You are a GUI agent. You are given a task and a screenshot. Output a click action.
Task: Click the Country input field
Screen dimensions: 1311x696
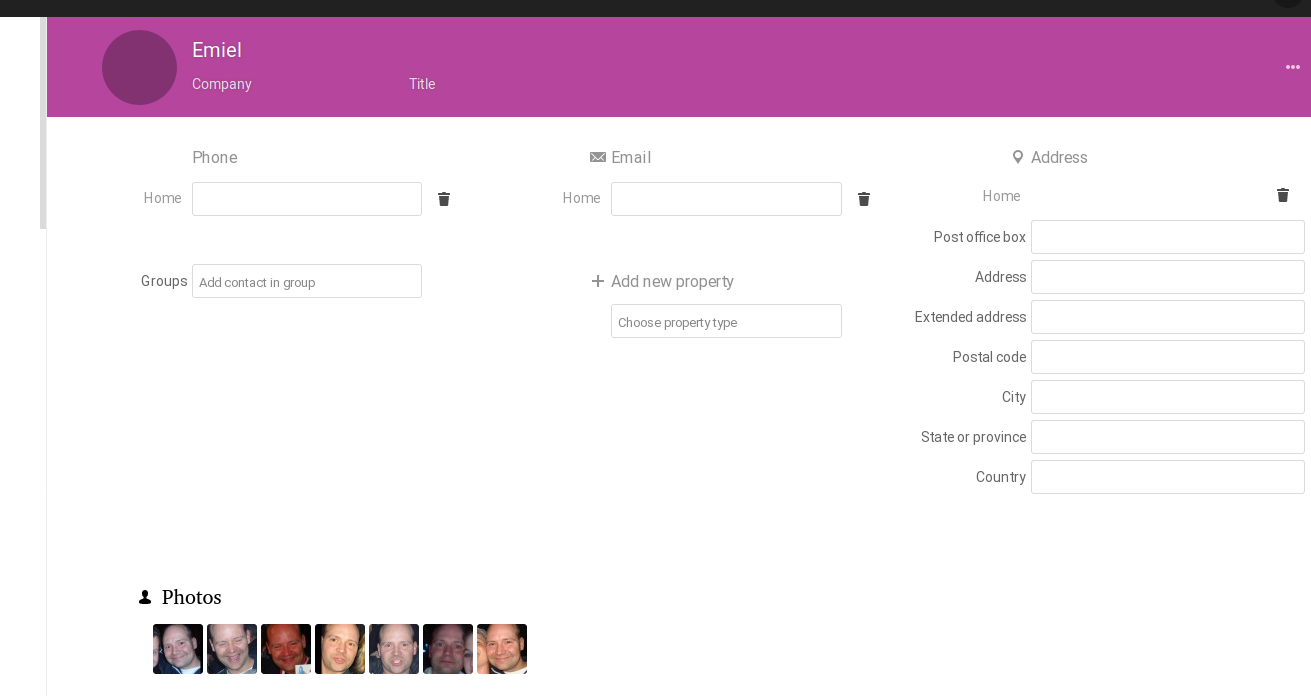click(1168, 477)
